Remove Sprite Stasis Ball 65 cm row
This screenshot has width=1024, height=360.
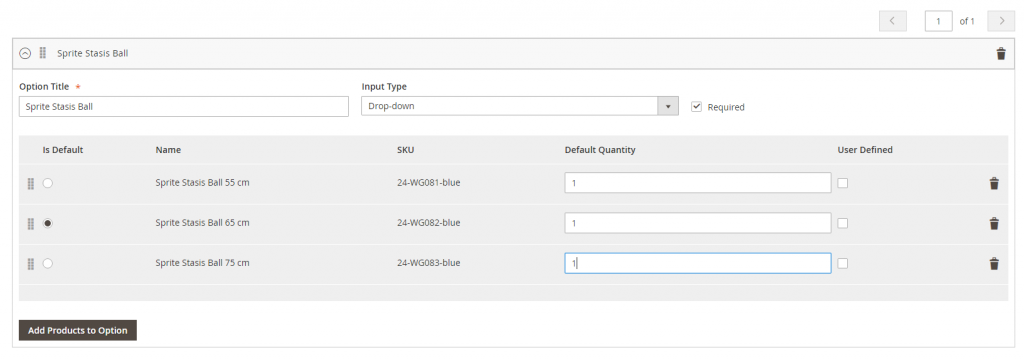click(994, 223)
